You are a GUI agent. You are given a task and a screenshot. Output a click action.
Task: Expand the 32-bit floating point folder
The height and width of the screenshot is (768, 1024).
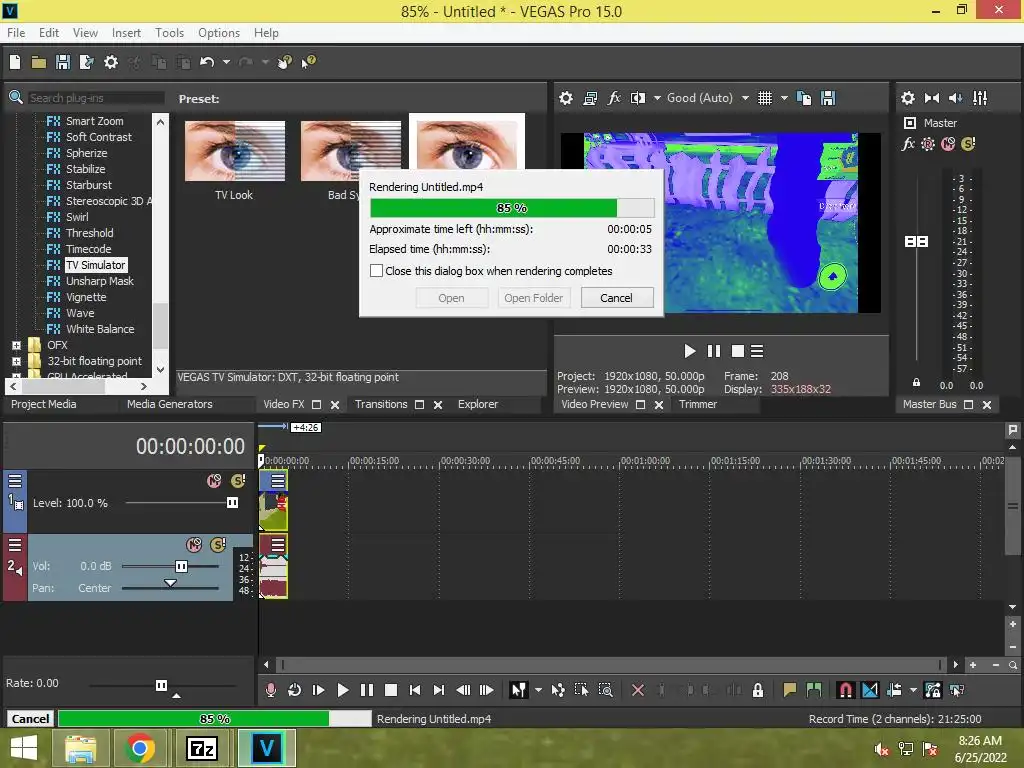[16, 361]
